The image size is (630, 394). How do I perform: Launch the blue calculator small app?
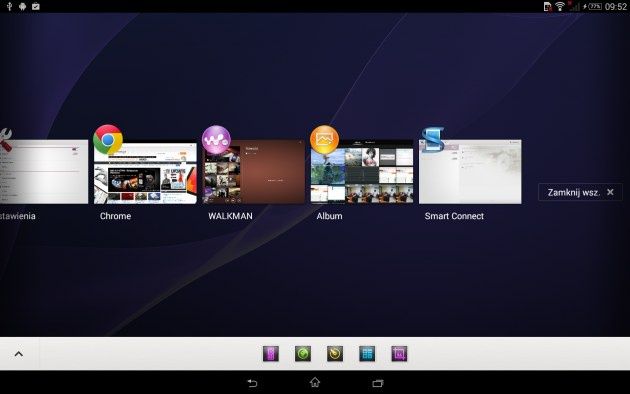(x=367, y=354)
